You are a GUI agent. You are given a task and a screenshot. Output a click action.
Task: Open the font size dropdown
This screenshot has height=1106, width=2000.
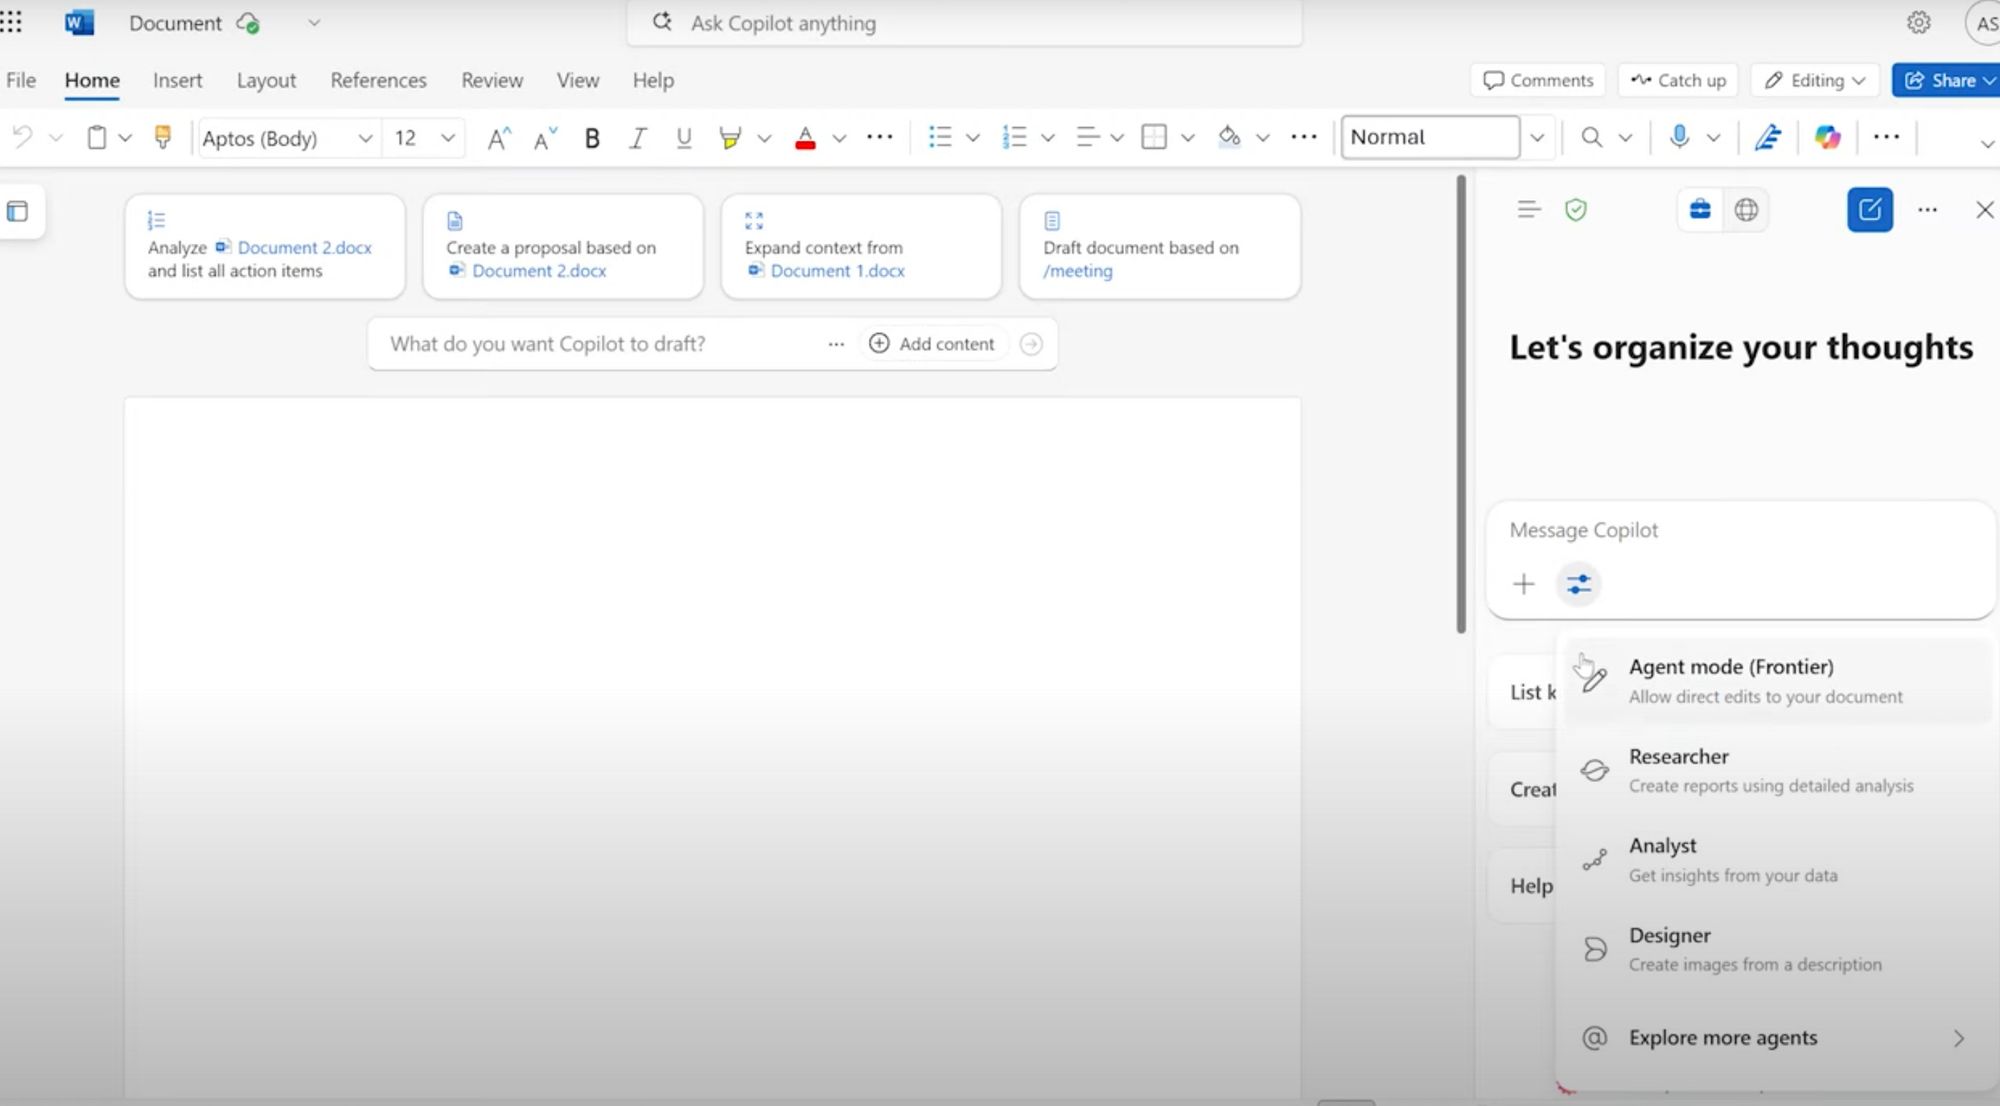tap(448, 138)
